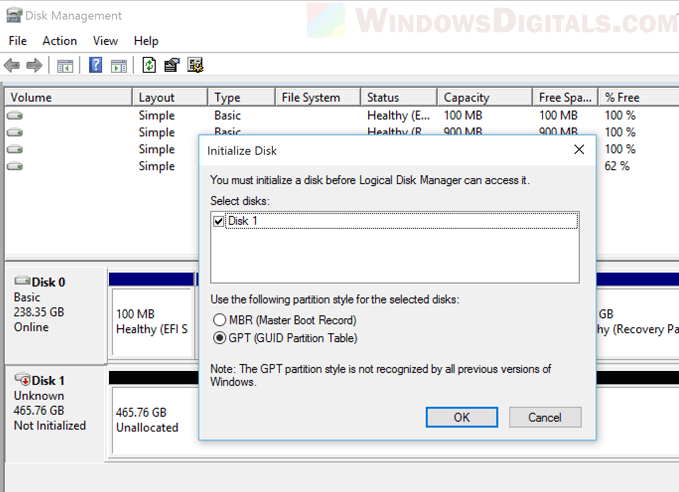Click OK in Initialize Disk dialog
The image size is (679, 492).
pyautogui.click(x=462, y=417)
